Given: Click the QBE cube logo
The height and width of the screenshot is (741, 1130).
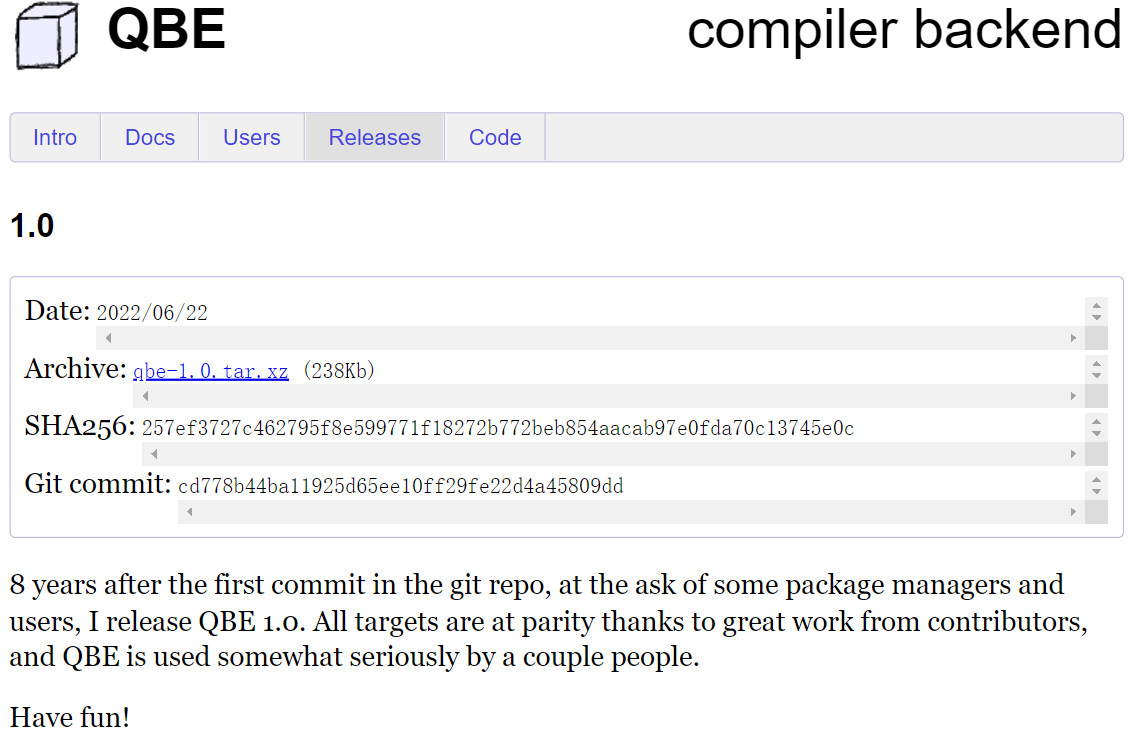Looking at the screenshot, I should 47,33.
